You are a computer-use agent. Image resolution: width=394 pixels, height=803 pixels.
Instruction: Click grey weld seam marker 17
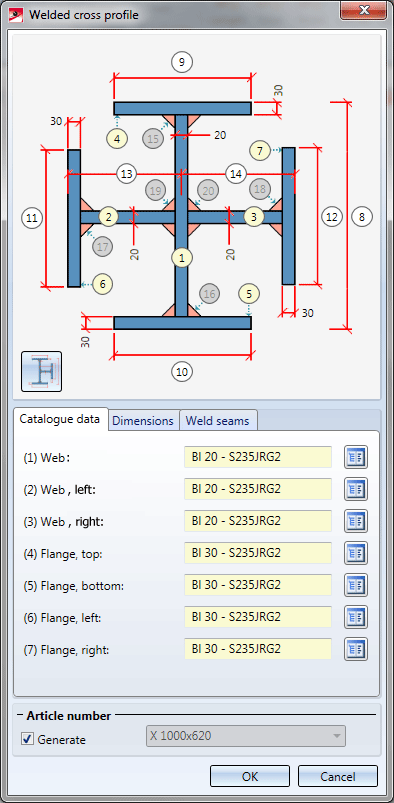click(102, 247)
